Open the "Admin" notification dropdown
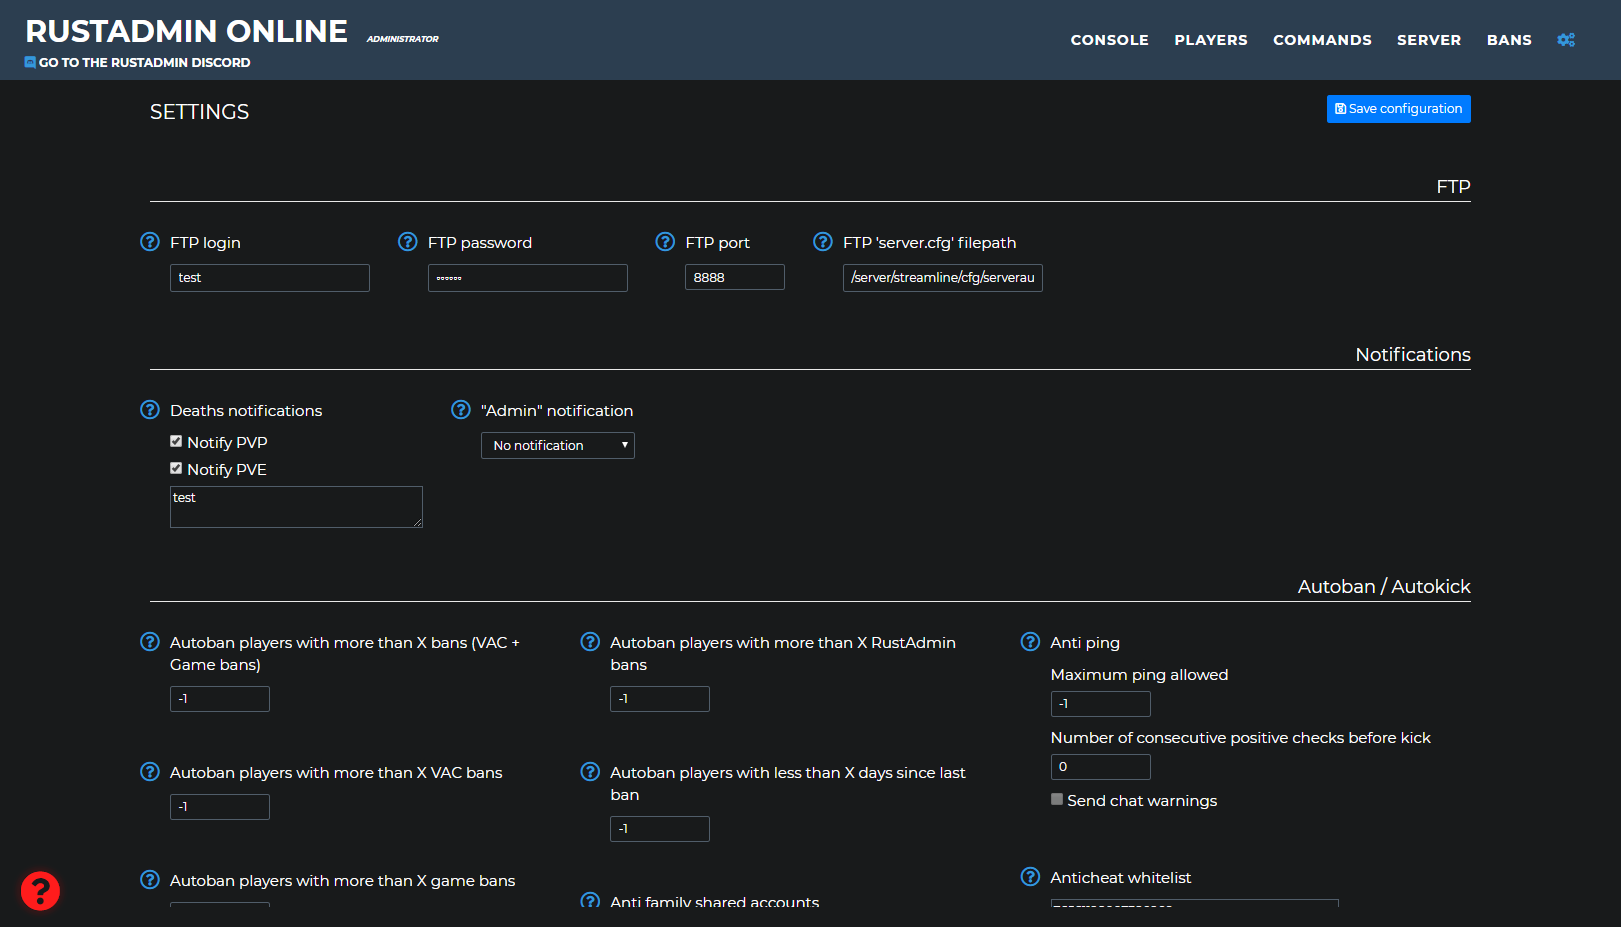The image size is (1621, 927). point(558,445)
